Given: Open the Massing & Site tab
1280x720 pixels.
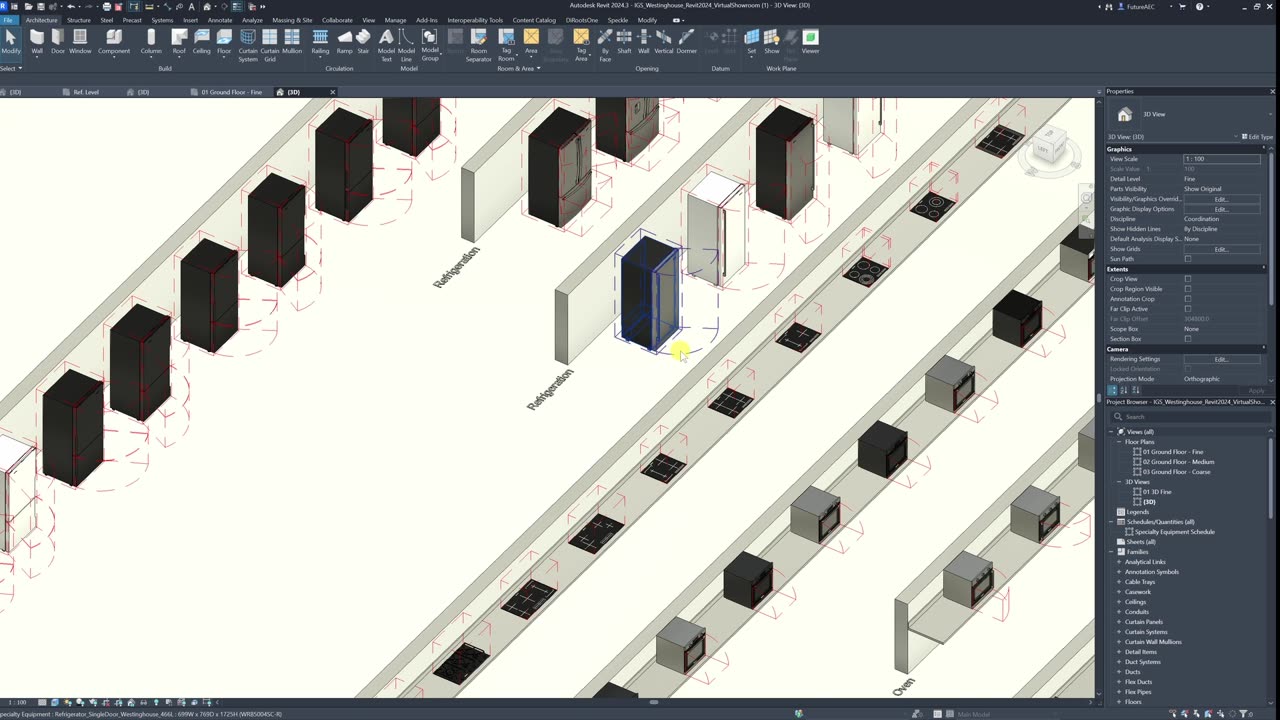Looking at the screenshot, I should click(292, 20).
